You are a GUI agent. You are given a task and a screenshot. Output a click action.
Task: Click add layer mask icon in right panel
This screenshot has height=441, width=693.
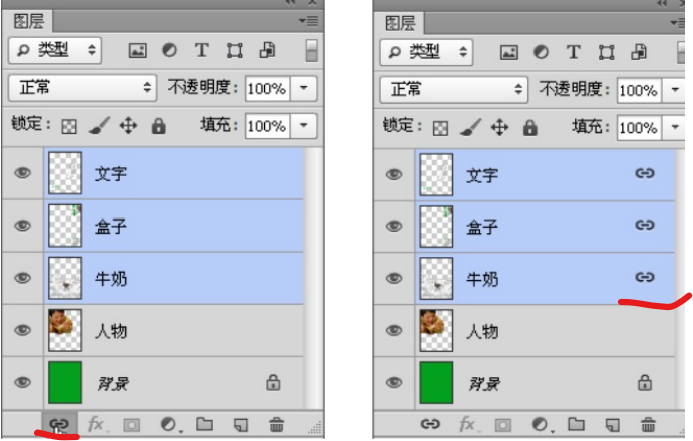(x=503, y=425)
